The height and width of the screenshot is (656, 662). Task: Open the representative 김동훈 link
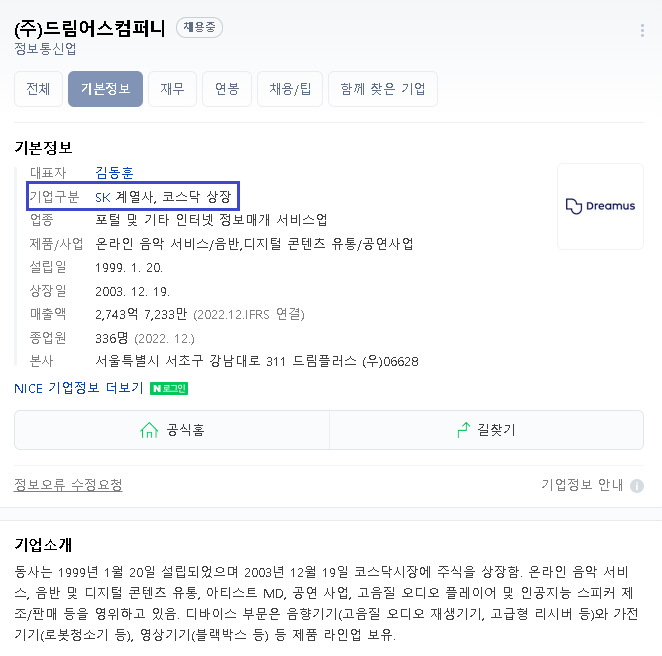[114, 173]
